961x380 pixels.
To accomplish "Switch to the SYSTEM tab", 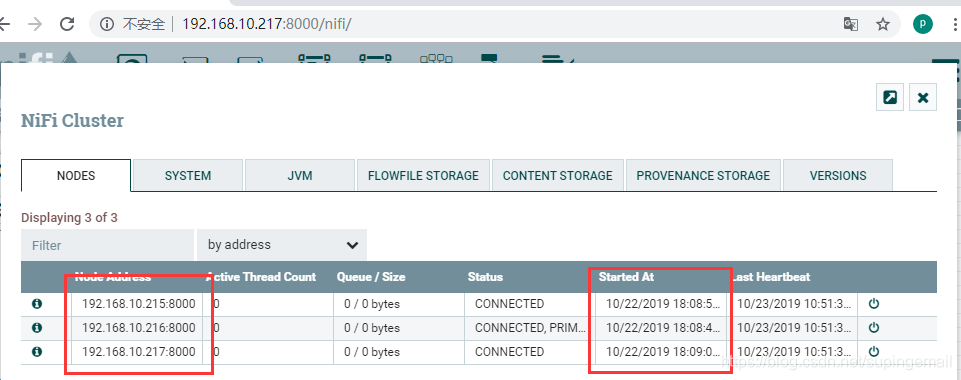I will coord(188,175).
